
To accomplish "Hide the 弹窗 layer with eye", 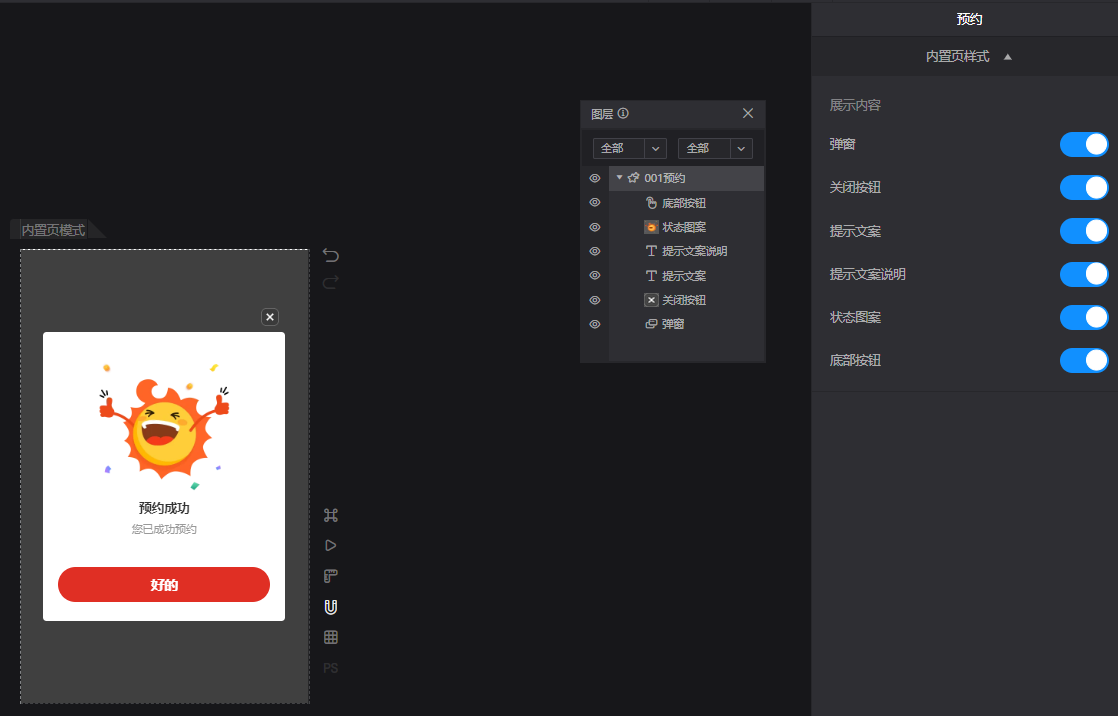I will (595, 324).
